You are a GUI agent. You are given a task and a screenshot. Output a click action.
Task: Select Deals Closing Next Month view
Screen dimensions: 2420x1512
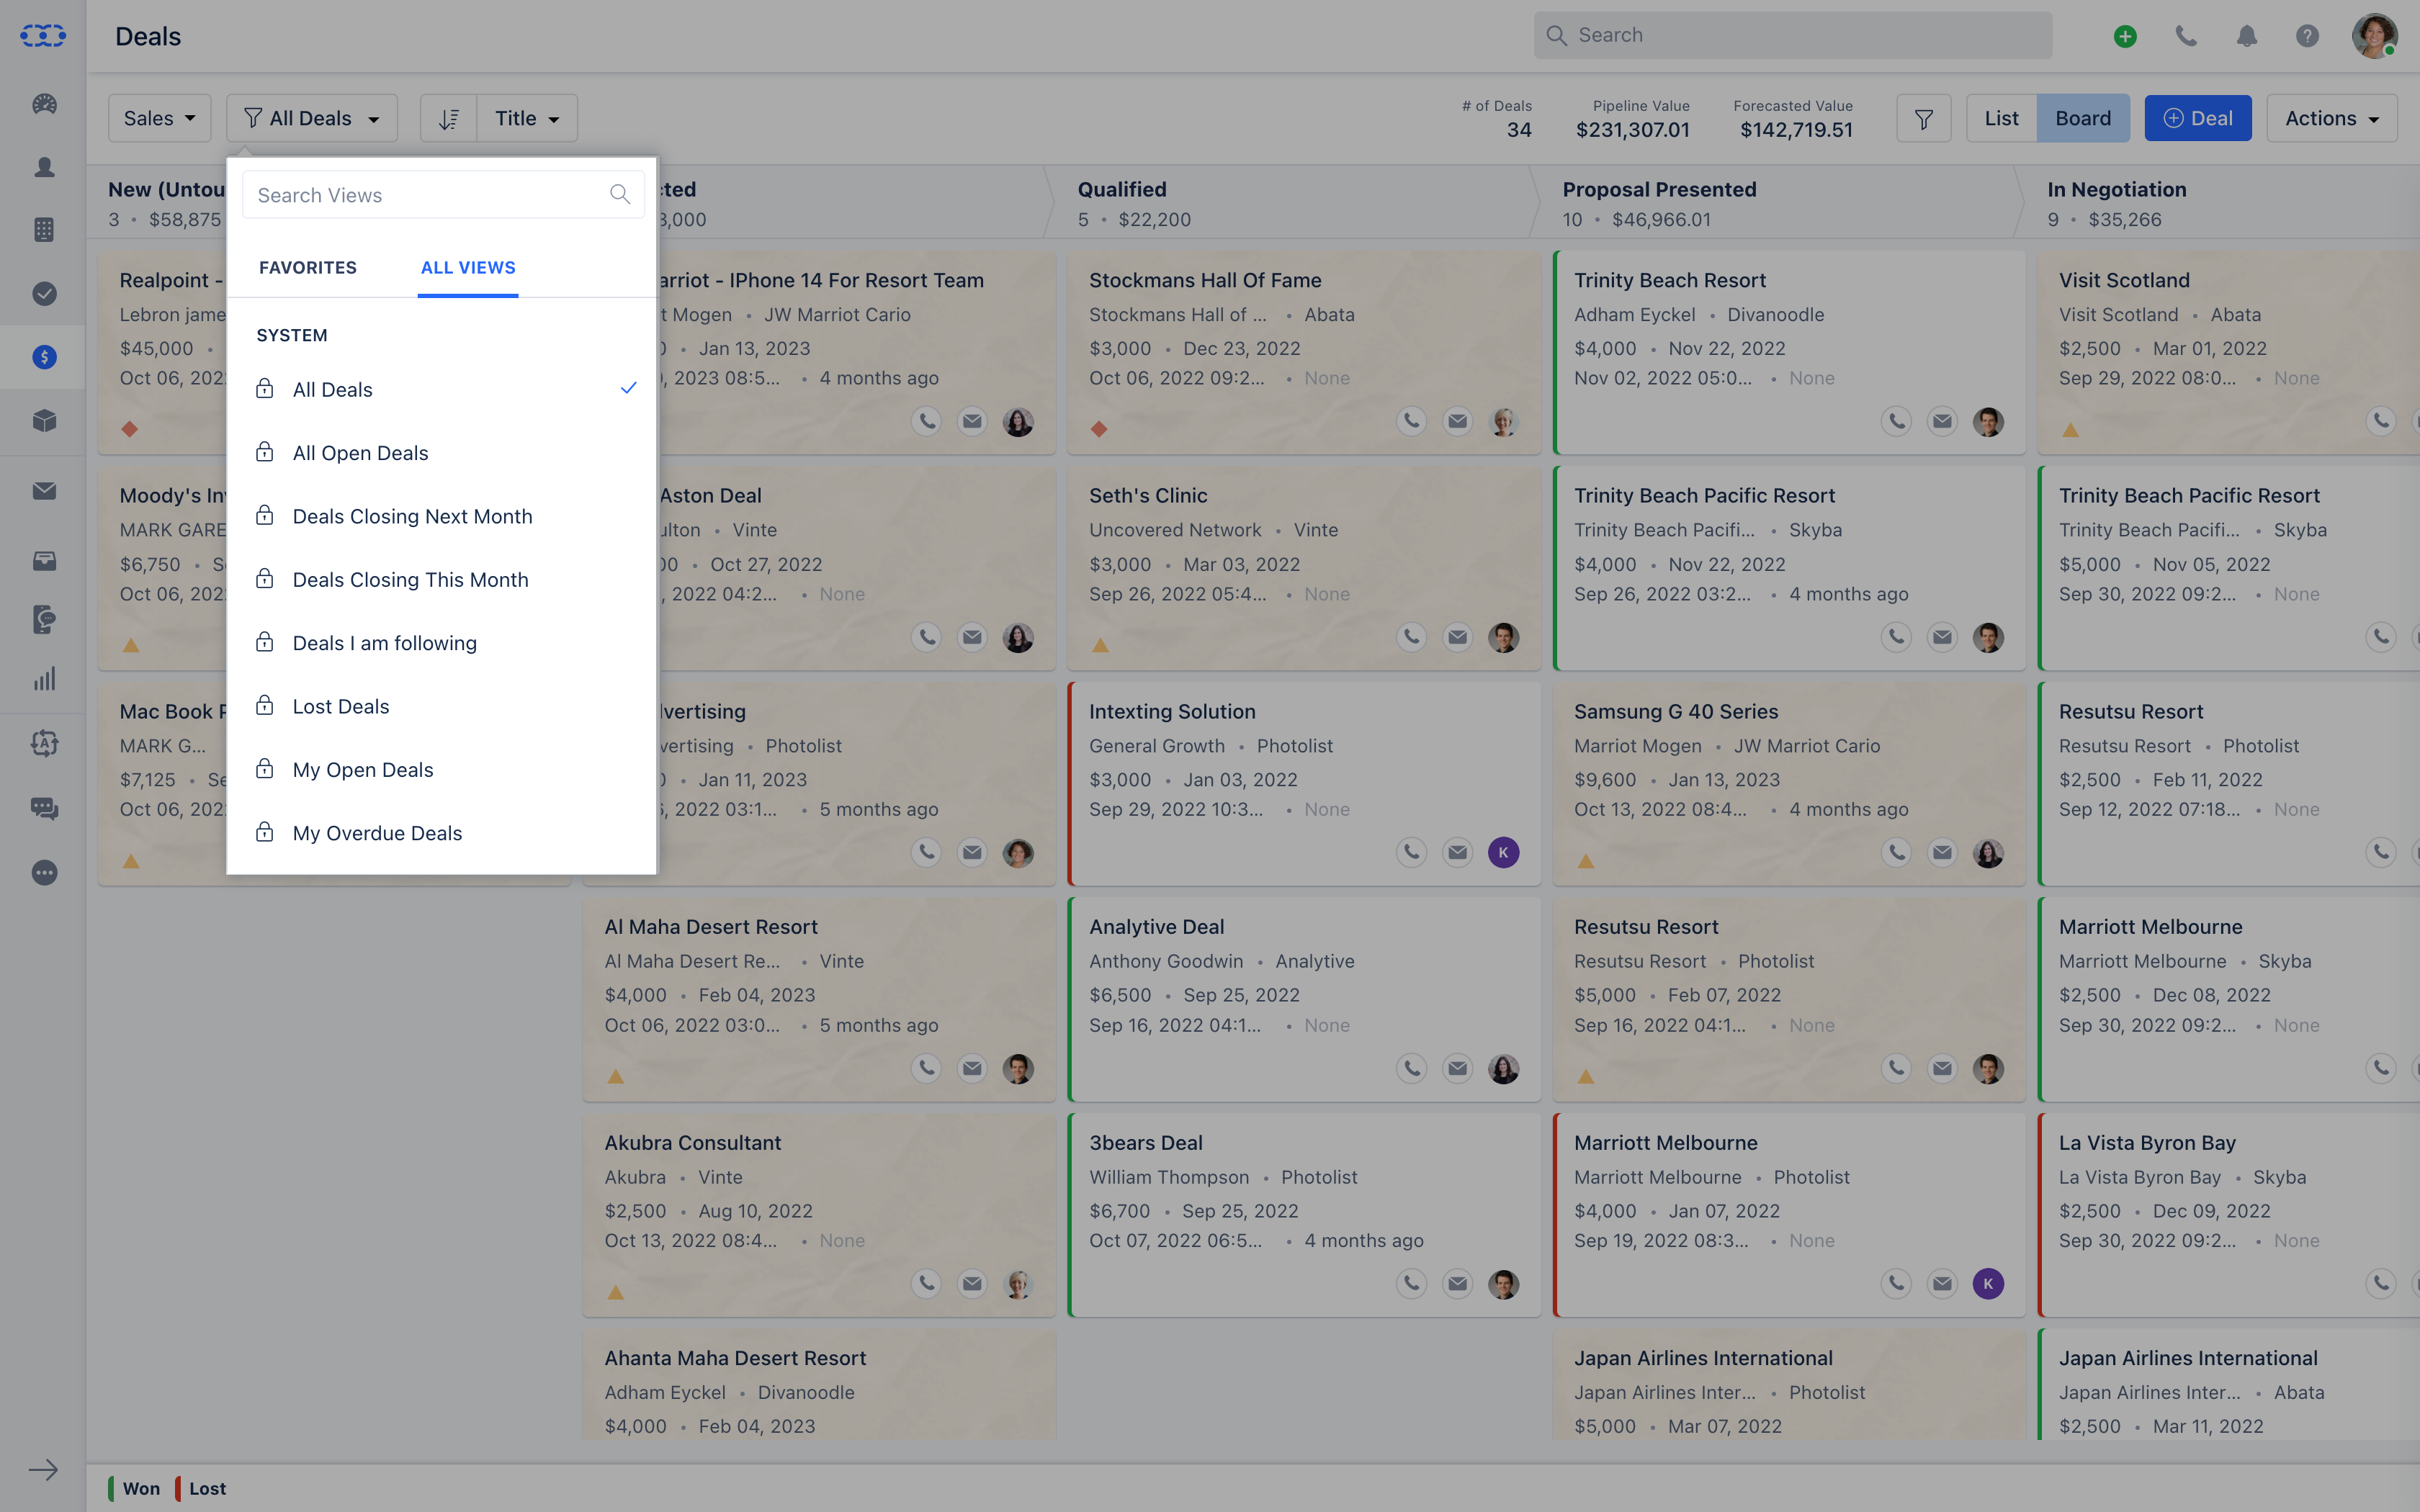tap(442, 516)
